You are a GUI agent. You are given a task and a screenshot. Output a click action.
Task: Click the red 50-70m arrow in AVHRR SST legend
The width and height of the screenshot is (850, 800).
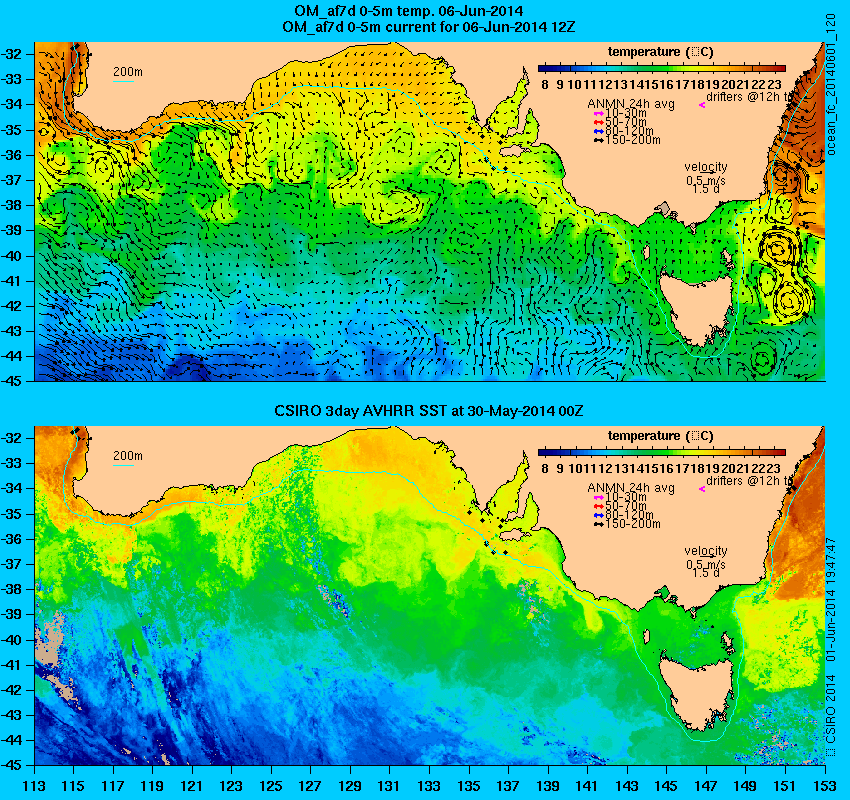pos(598,506)
